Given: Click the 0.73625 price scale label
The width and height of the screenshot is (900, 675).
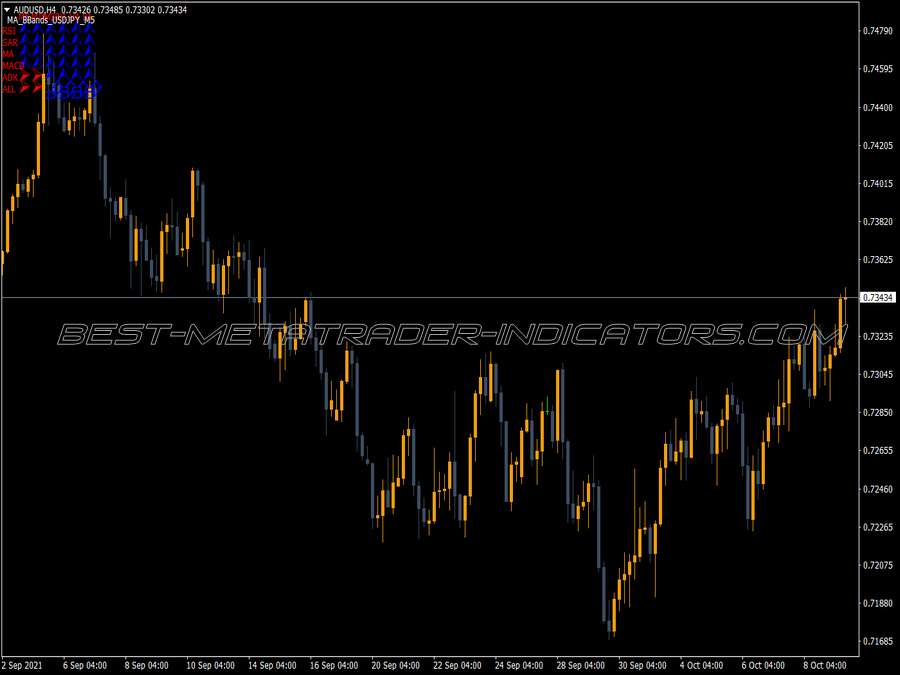Looking at the screenshot, I should pyautogui.click(x=878, y=259).
